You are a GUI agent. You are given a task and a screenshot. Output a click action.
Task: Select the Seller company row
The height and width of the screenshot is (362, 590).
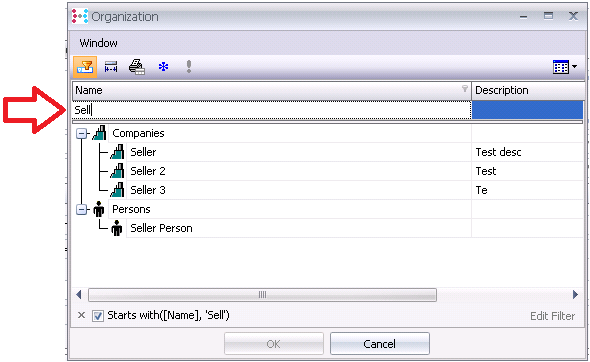(299, 152)
